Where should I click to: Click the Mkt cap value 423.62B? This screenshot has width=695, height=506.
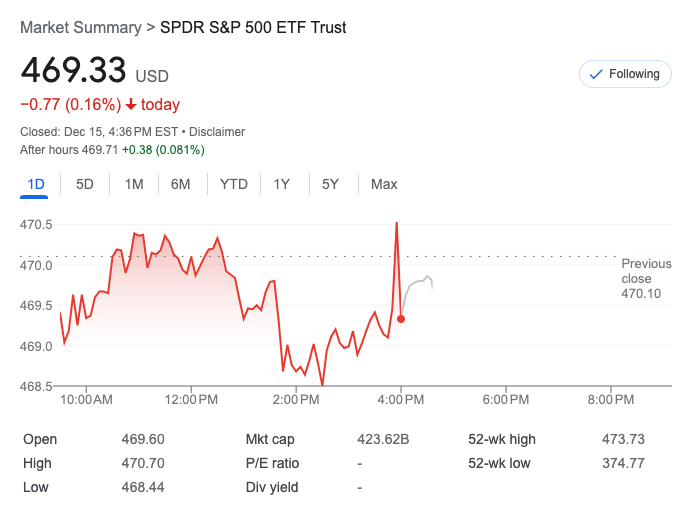pyautogui.click(x=384, y=439)
